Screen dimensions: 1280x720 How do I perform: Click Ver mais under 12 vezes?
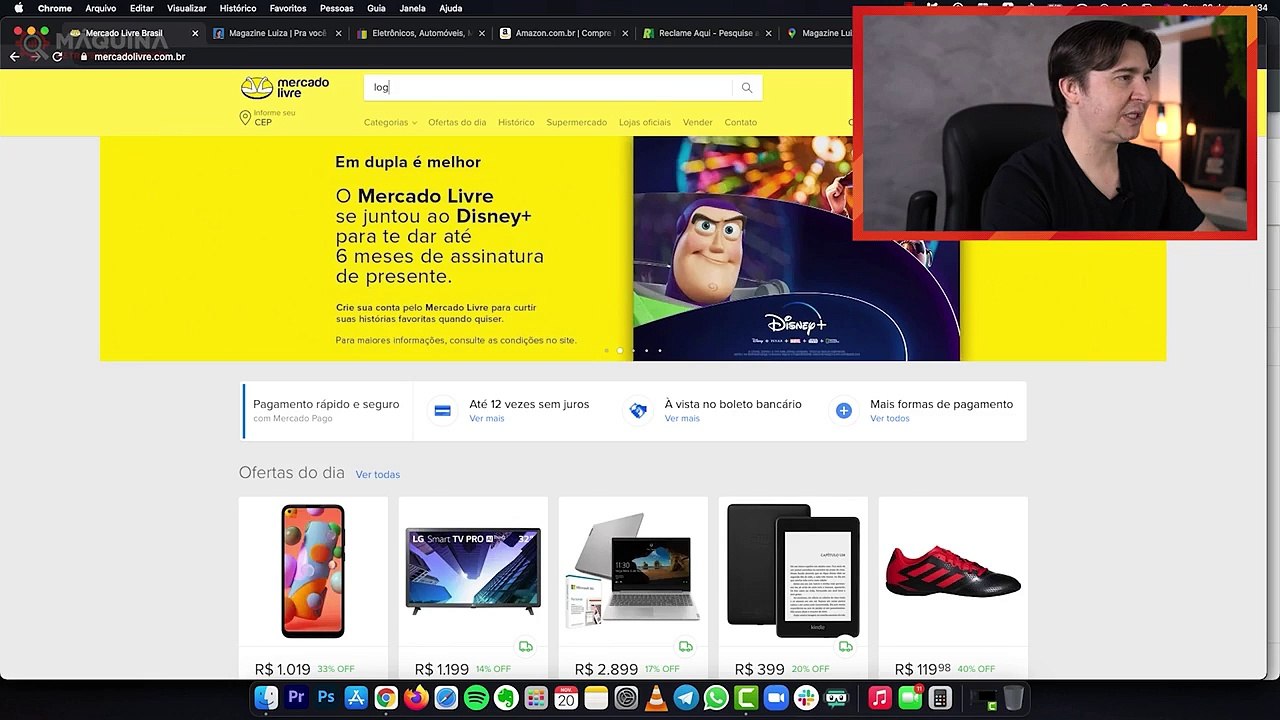point(487,418)
